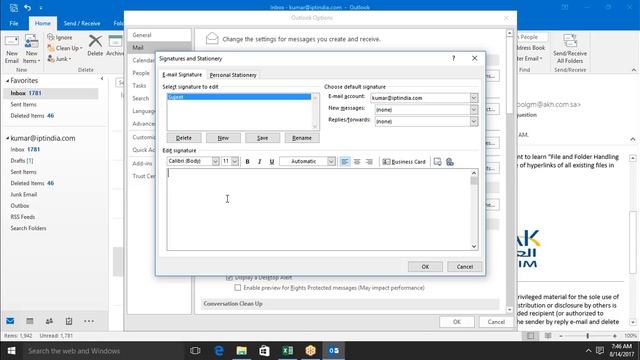Open the E-mail account dropdown
The image size is (640, 360).
pyautogui.click(x=473, y=98)
